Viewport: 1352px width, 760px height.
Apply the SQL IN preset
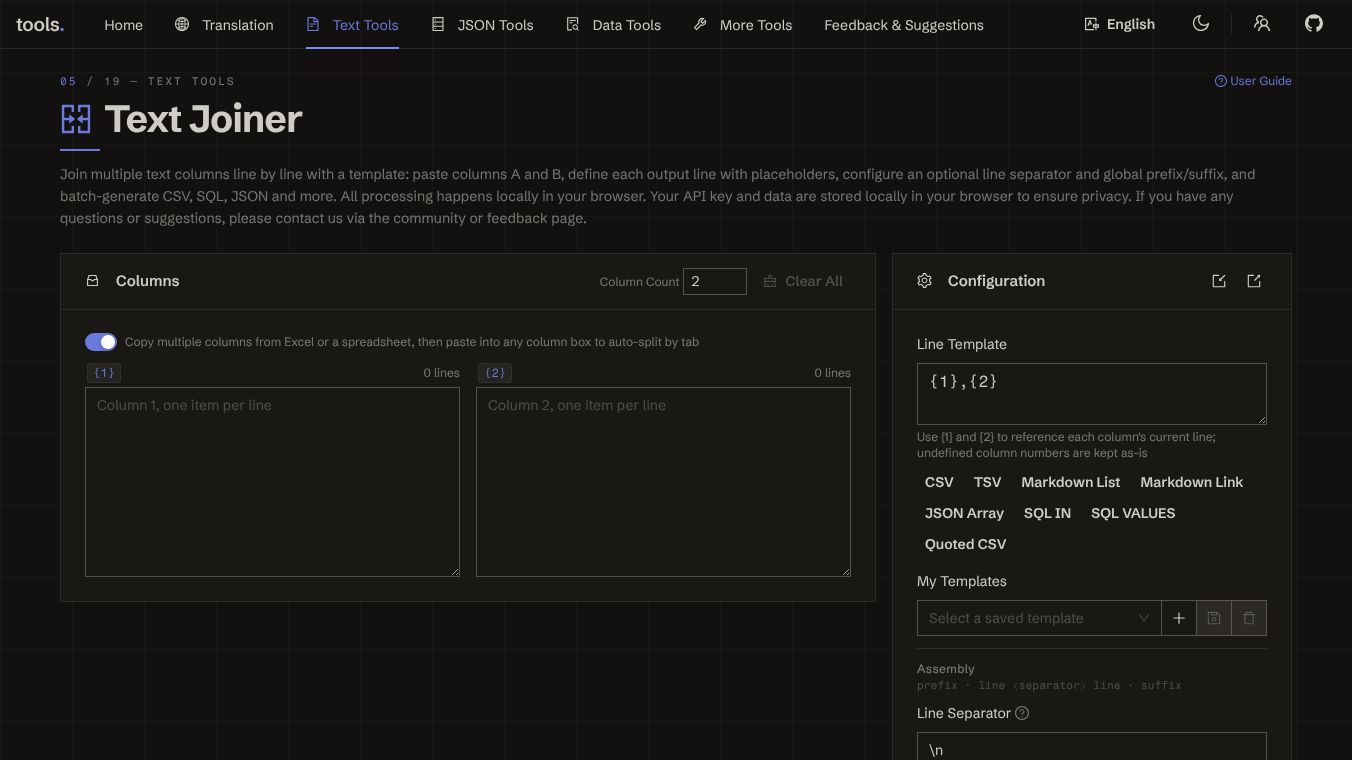click(1047, 513)
